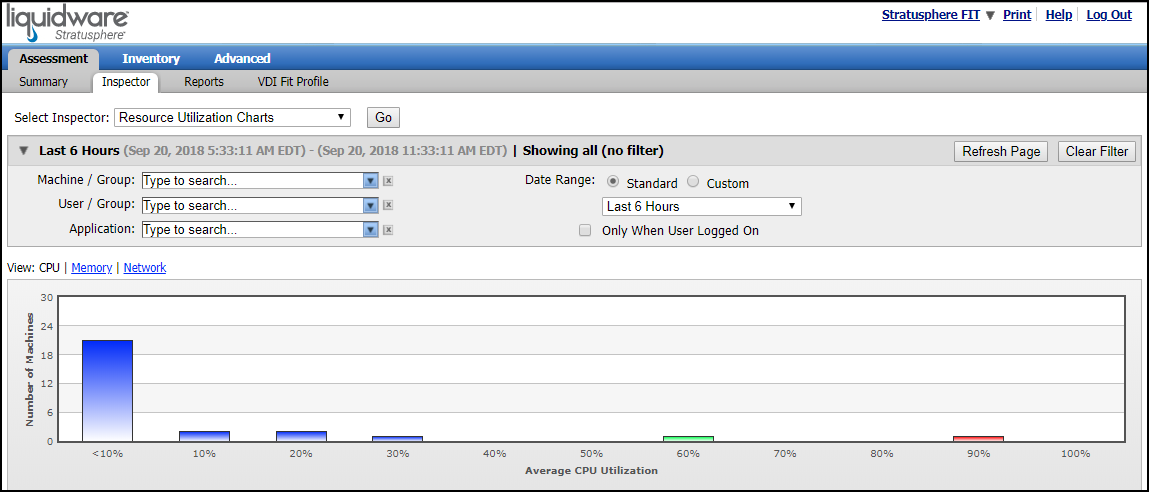Open the Reports sub-tab

204,82
